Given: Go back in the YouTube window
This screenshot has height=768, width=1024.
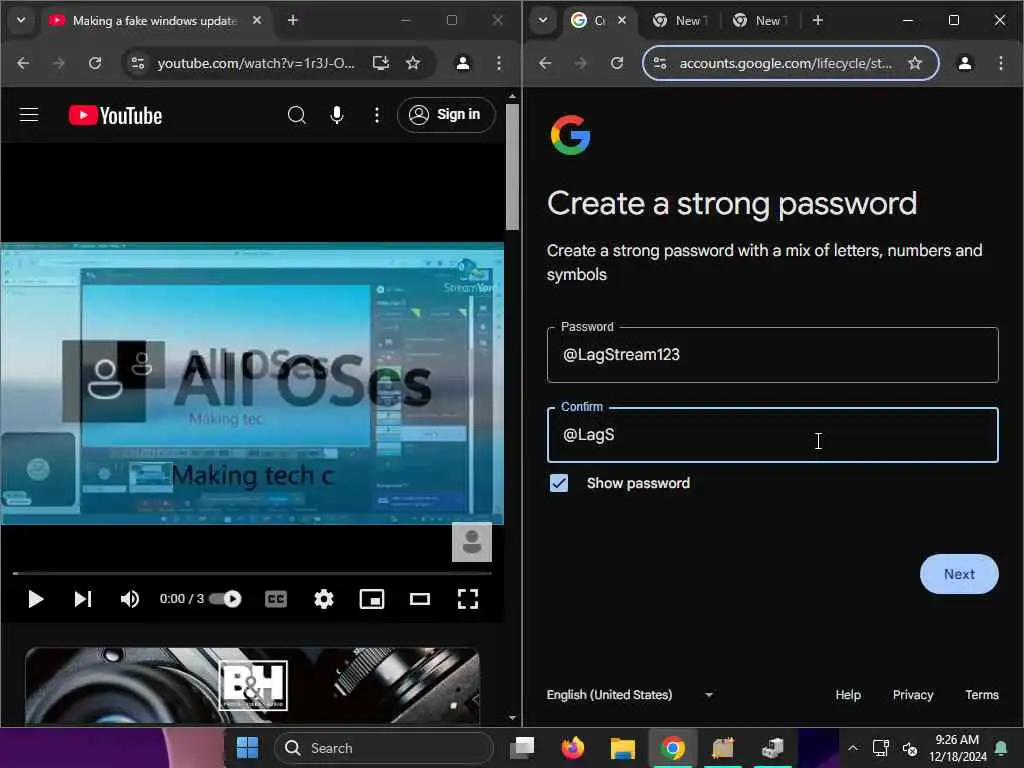Looking at the screenshot, I should coord(24,63).
